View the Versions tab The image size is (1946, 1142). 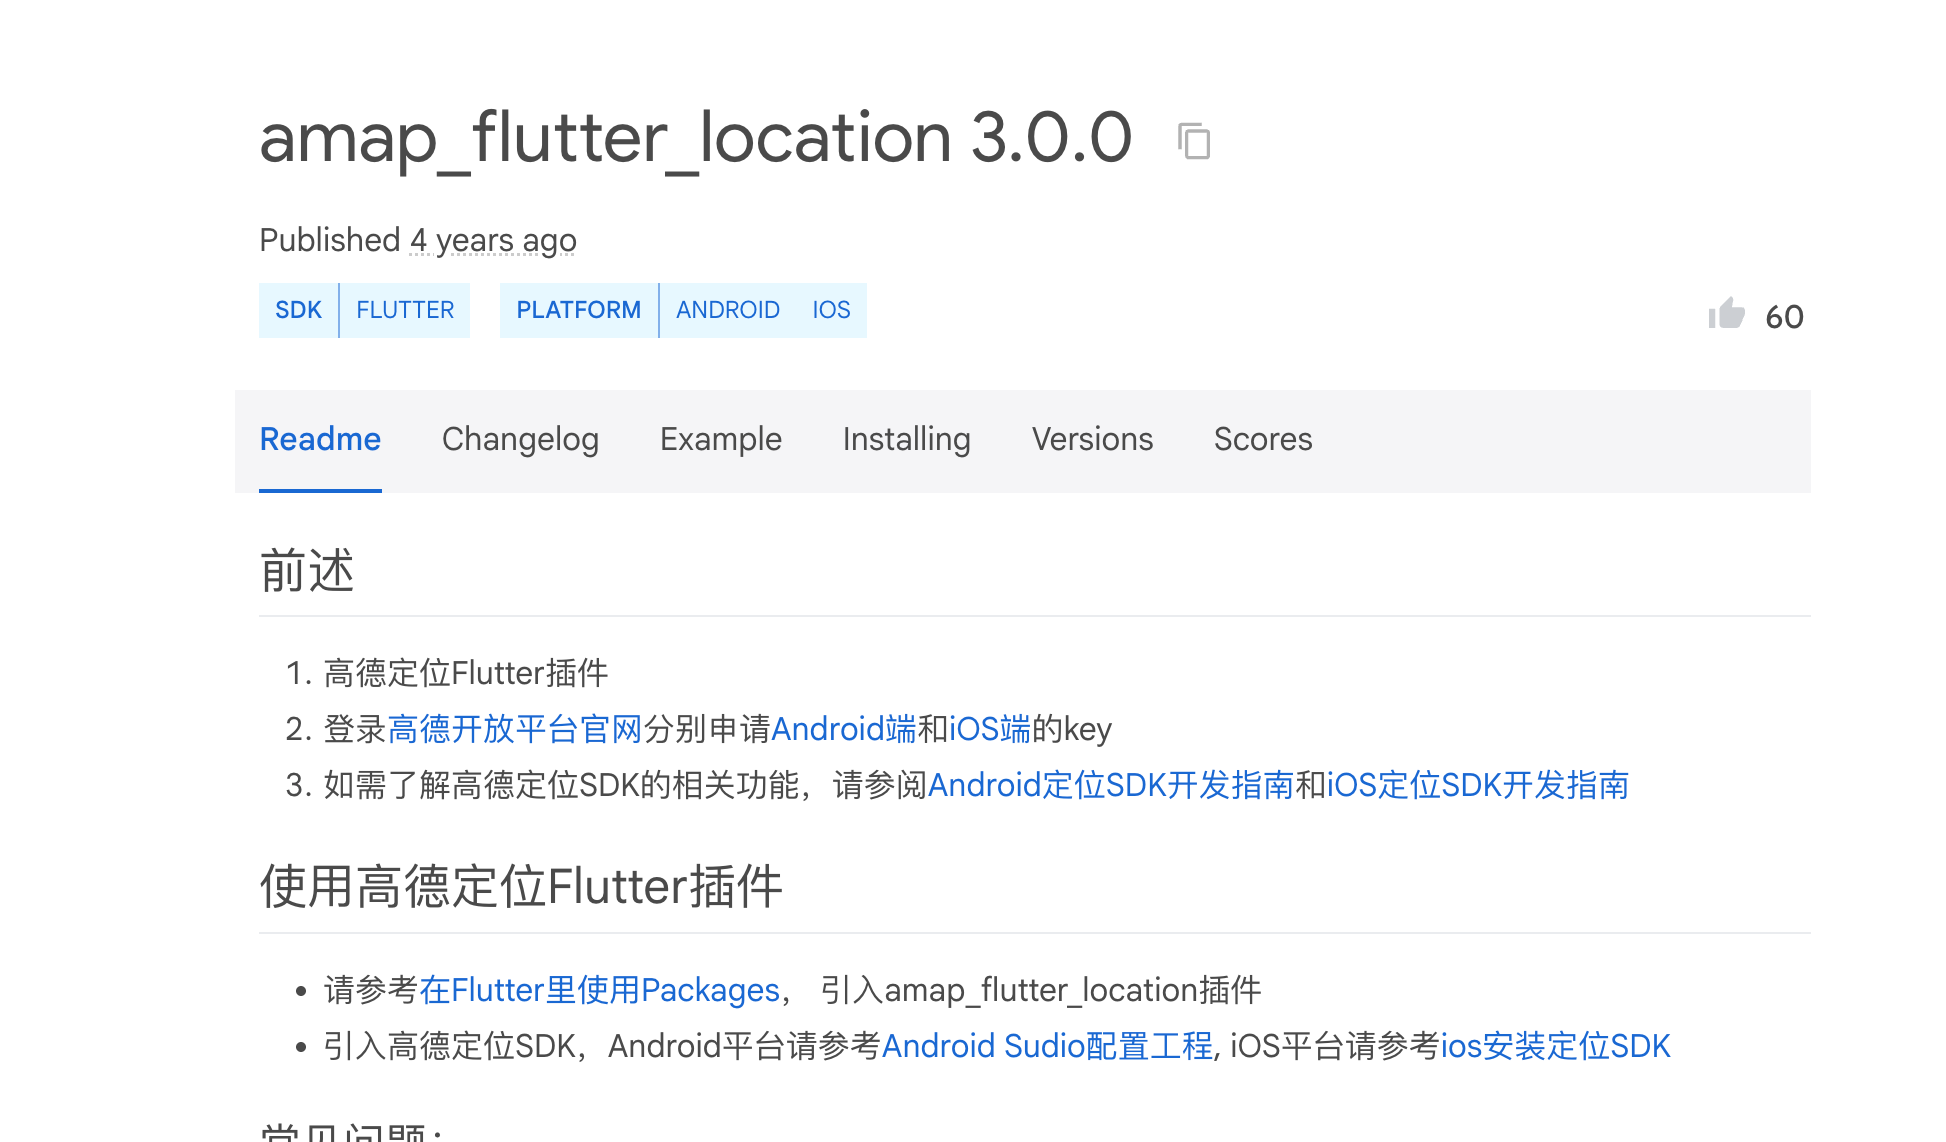coord(1092,439)
